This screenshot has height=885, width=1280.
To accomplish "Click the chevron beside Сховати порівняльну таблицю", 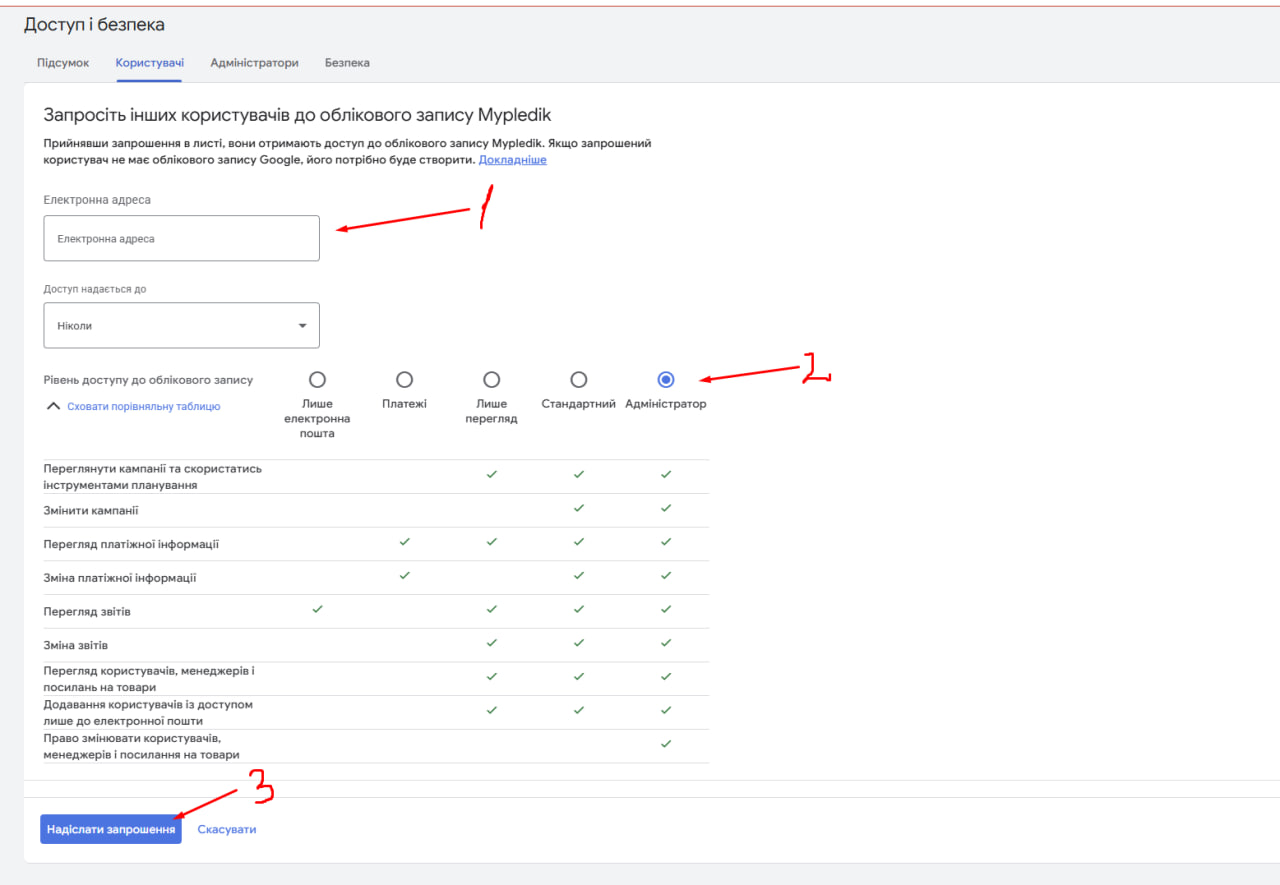I will click(54, 407).
